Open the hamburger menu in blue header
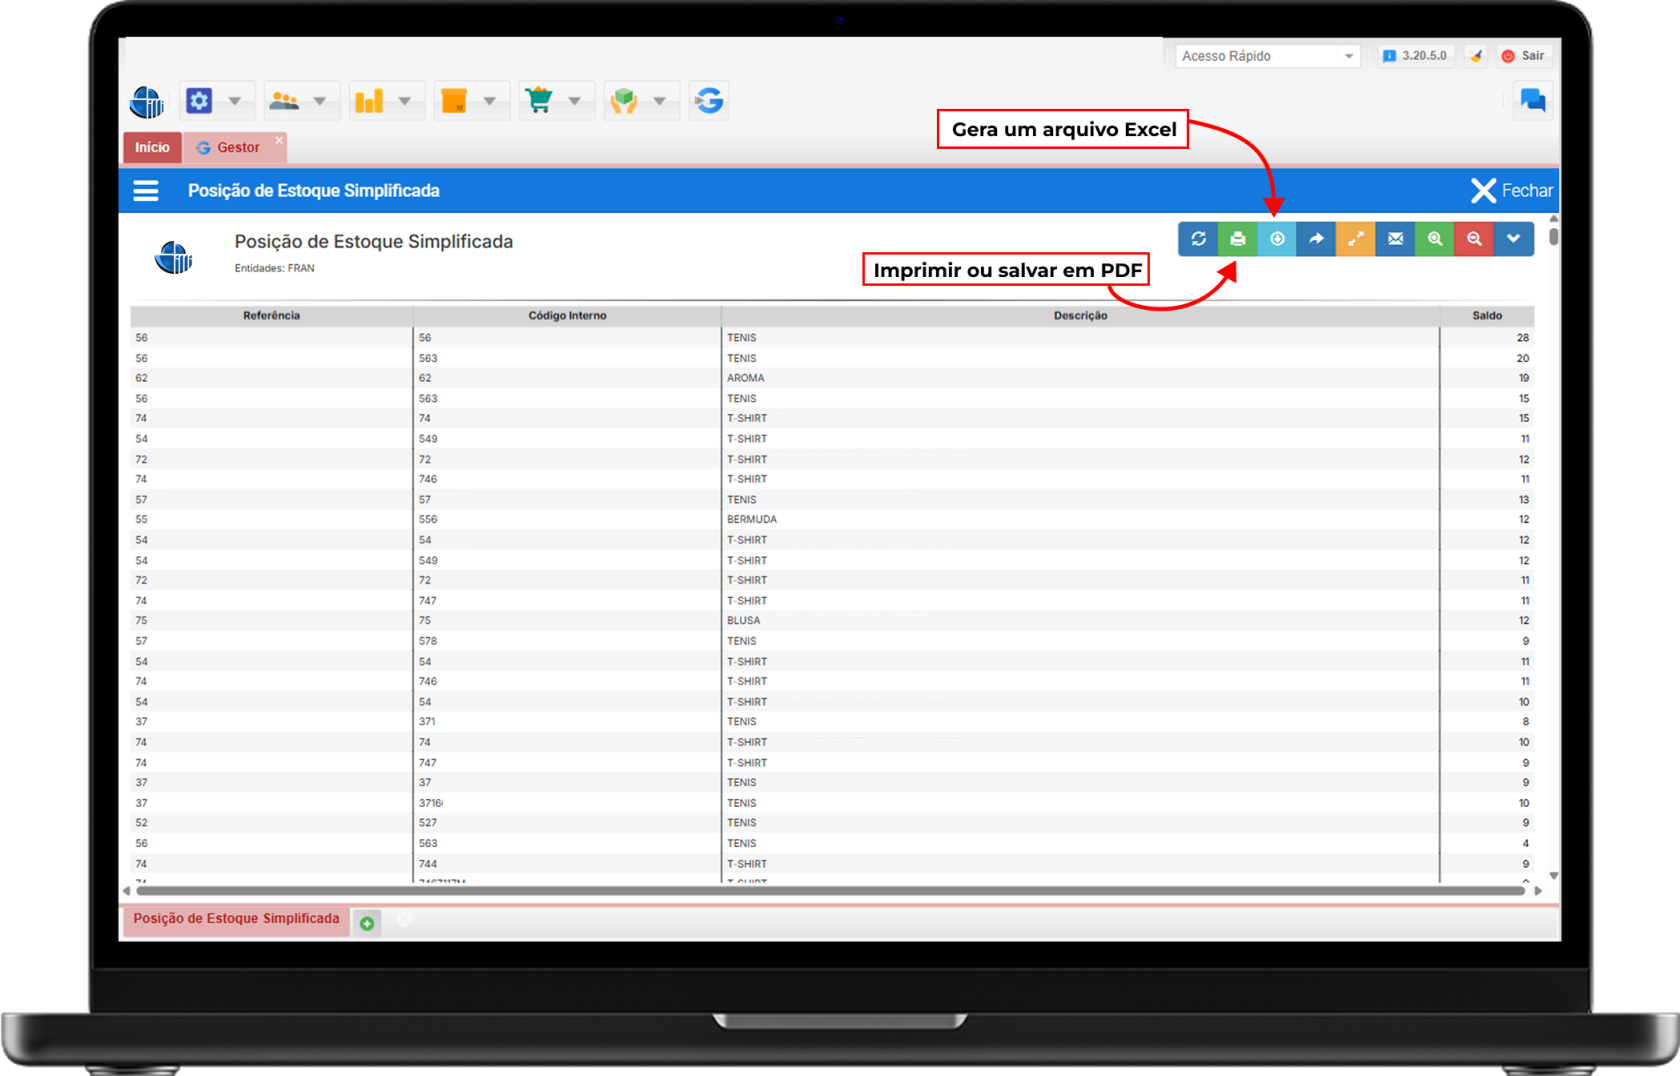The image size is (1680, 1076). coord(146,191)
